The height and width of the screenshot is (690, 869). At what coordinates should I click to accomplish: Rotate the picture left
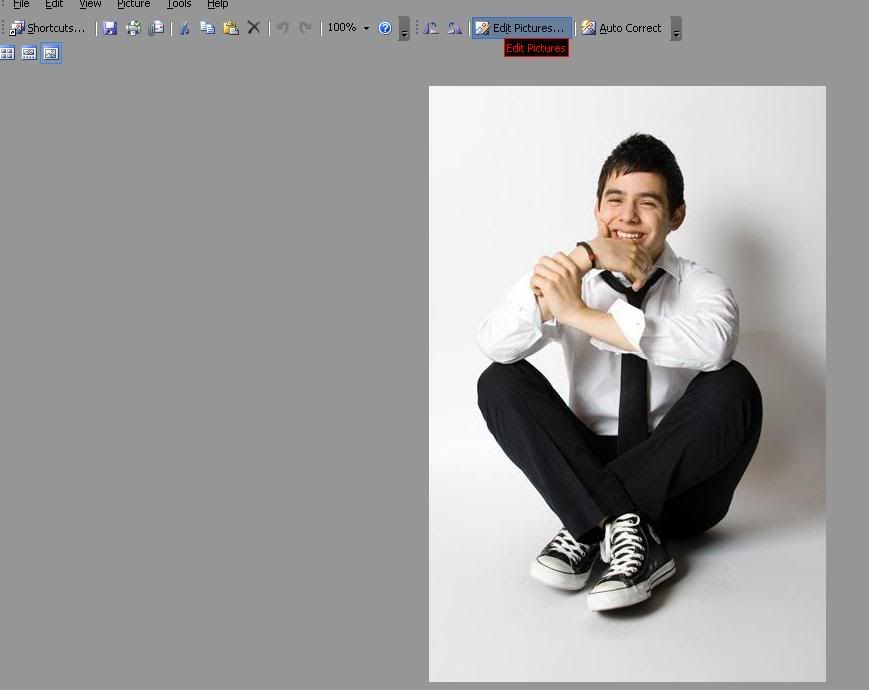pos(431,28)
